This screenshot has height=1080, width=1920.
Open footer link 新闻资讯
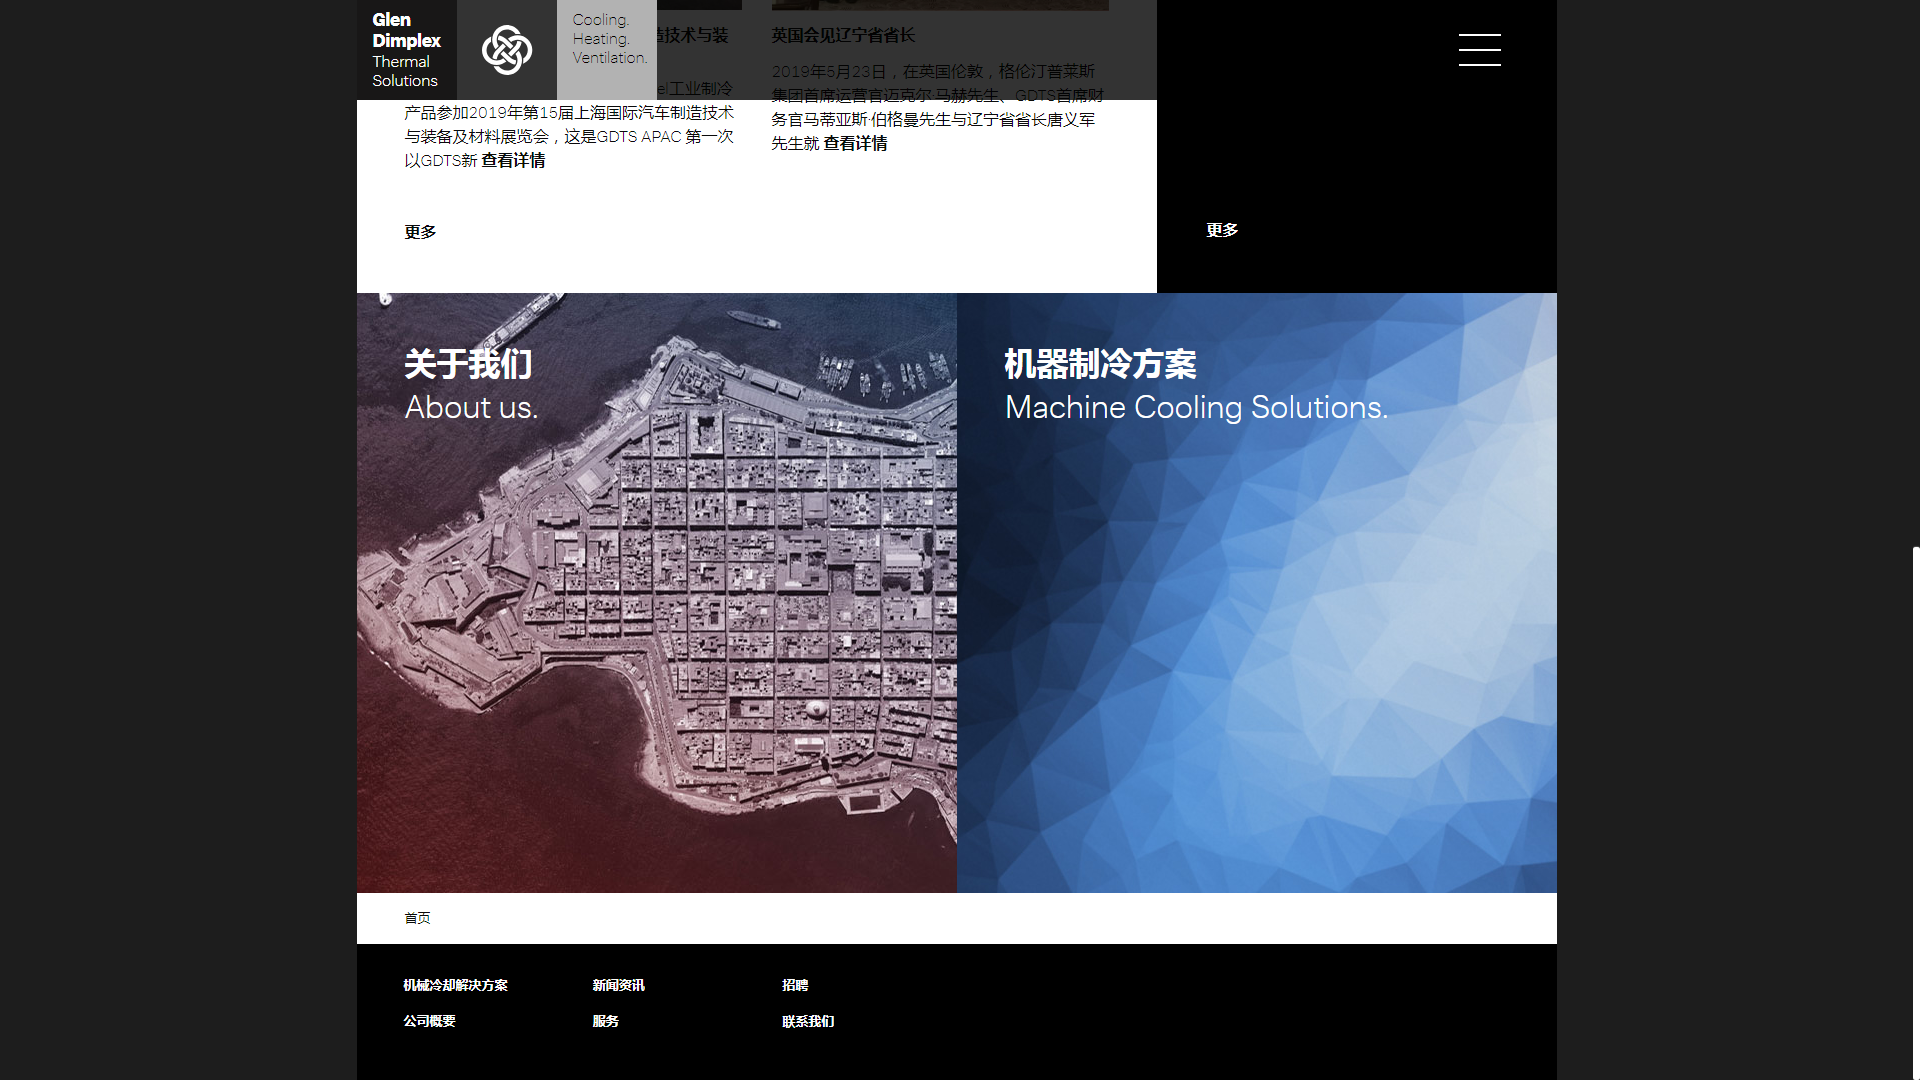pos(618,985)
